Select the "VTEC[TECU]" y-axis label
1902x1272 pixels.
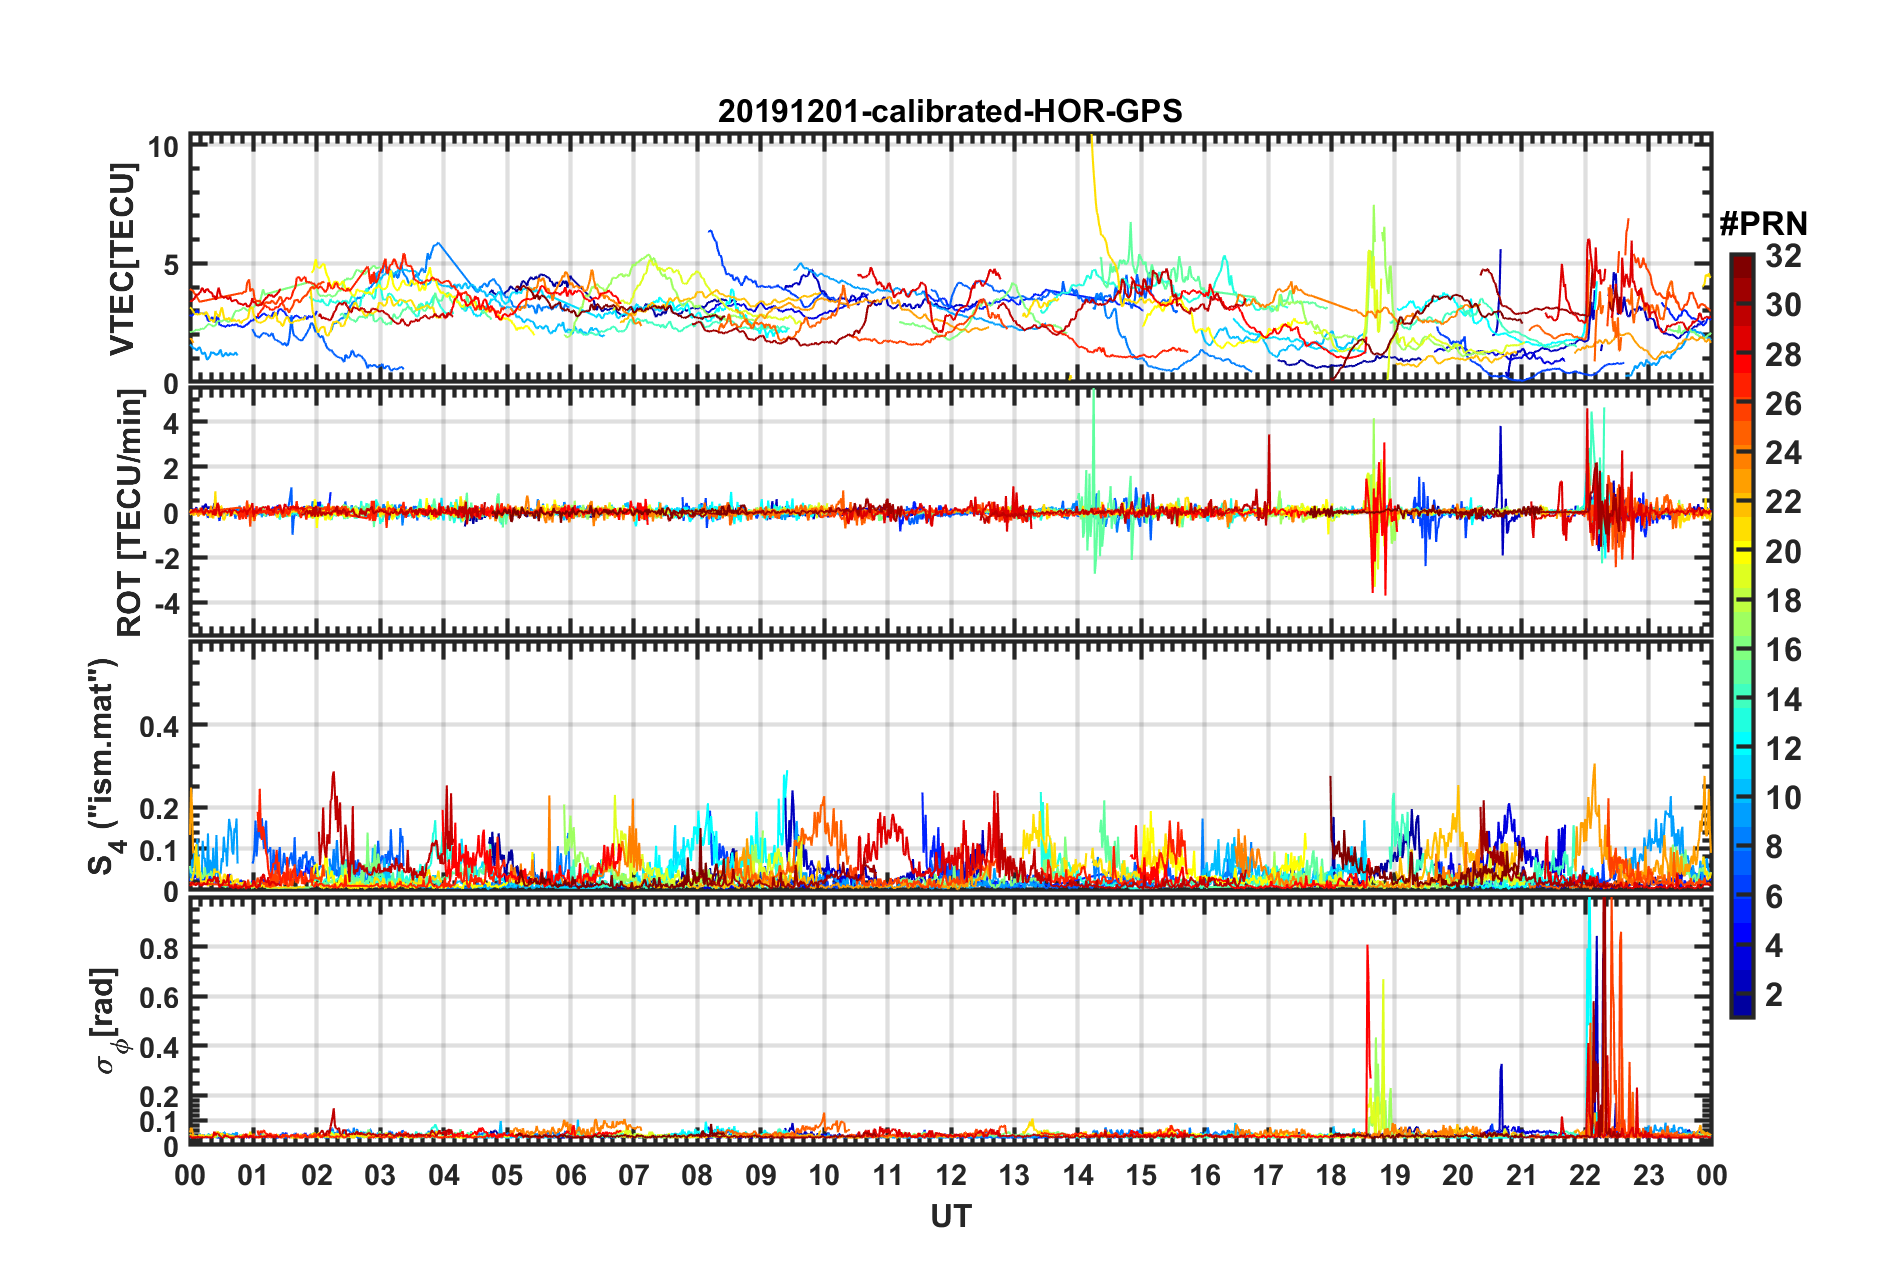122,259
